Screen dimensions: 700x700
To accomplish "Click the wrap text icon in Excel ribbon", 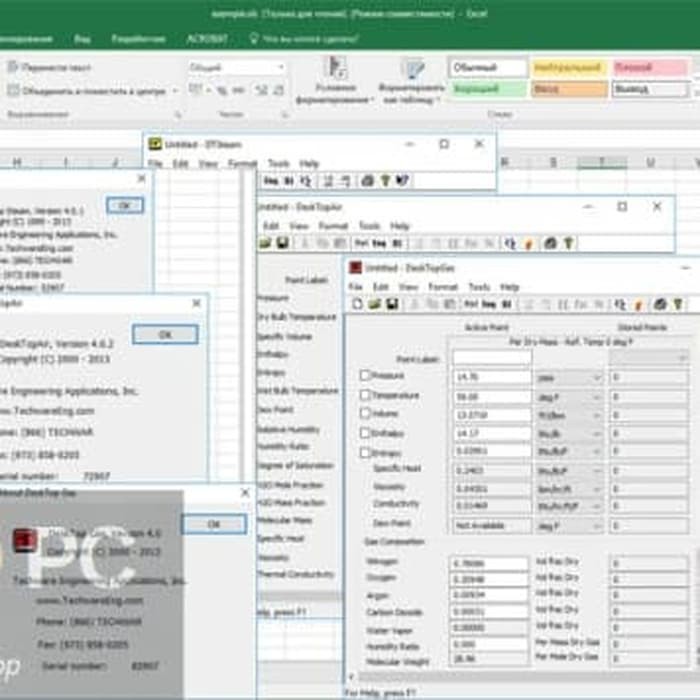I will pos(13,67).
